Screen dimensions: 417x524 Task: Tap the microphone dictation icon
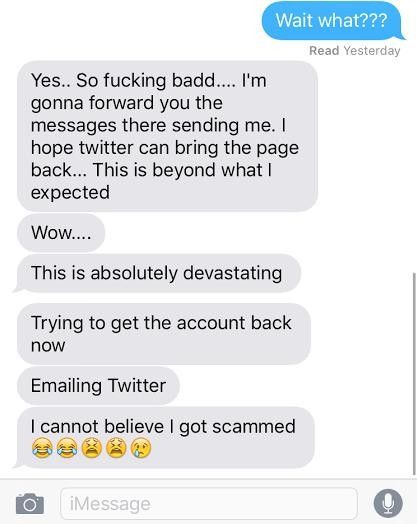[x=388, y=503]
